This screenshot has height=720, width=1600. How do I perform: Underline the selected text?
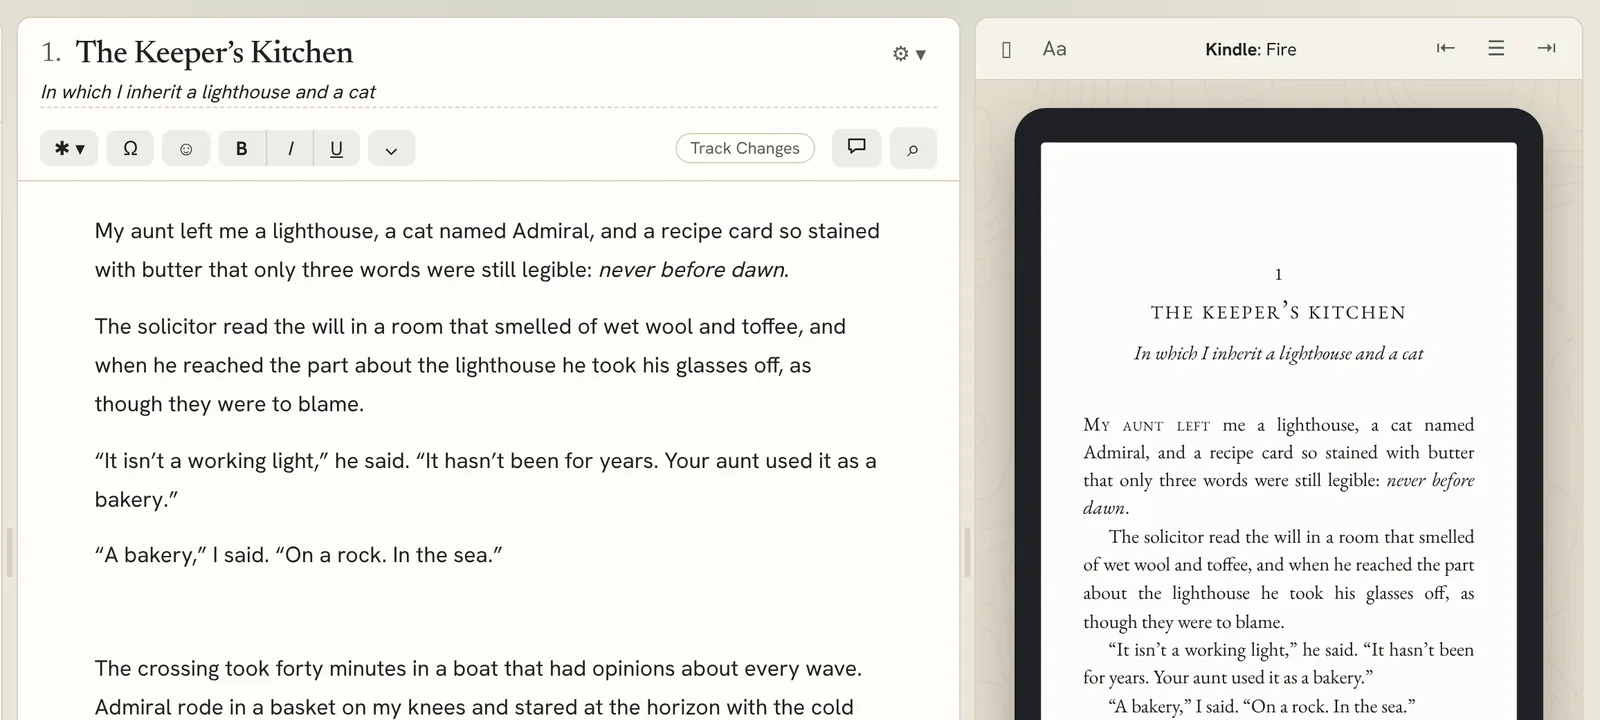point(337,148)
